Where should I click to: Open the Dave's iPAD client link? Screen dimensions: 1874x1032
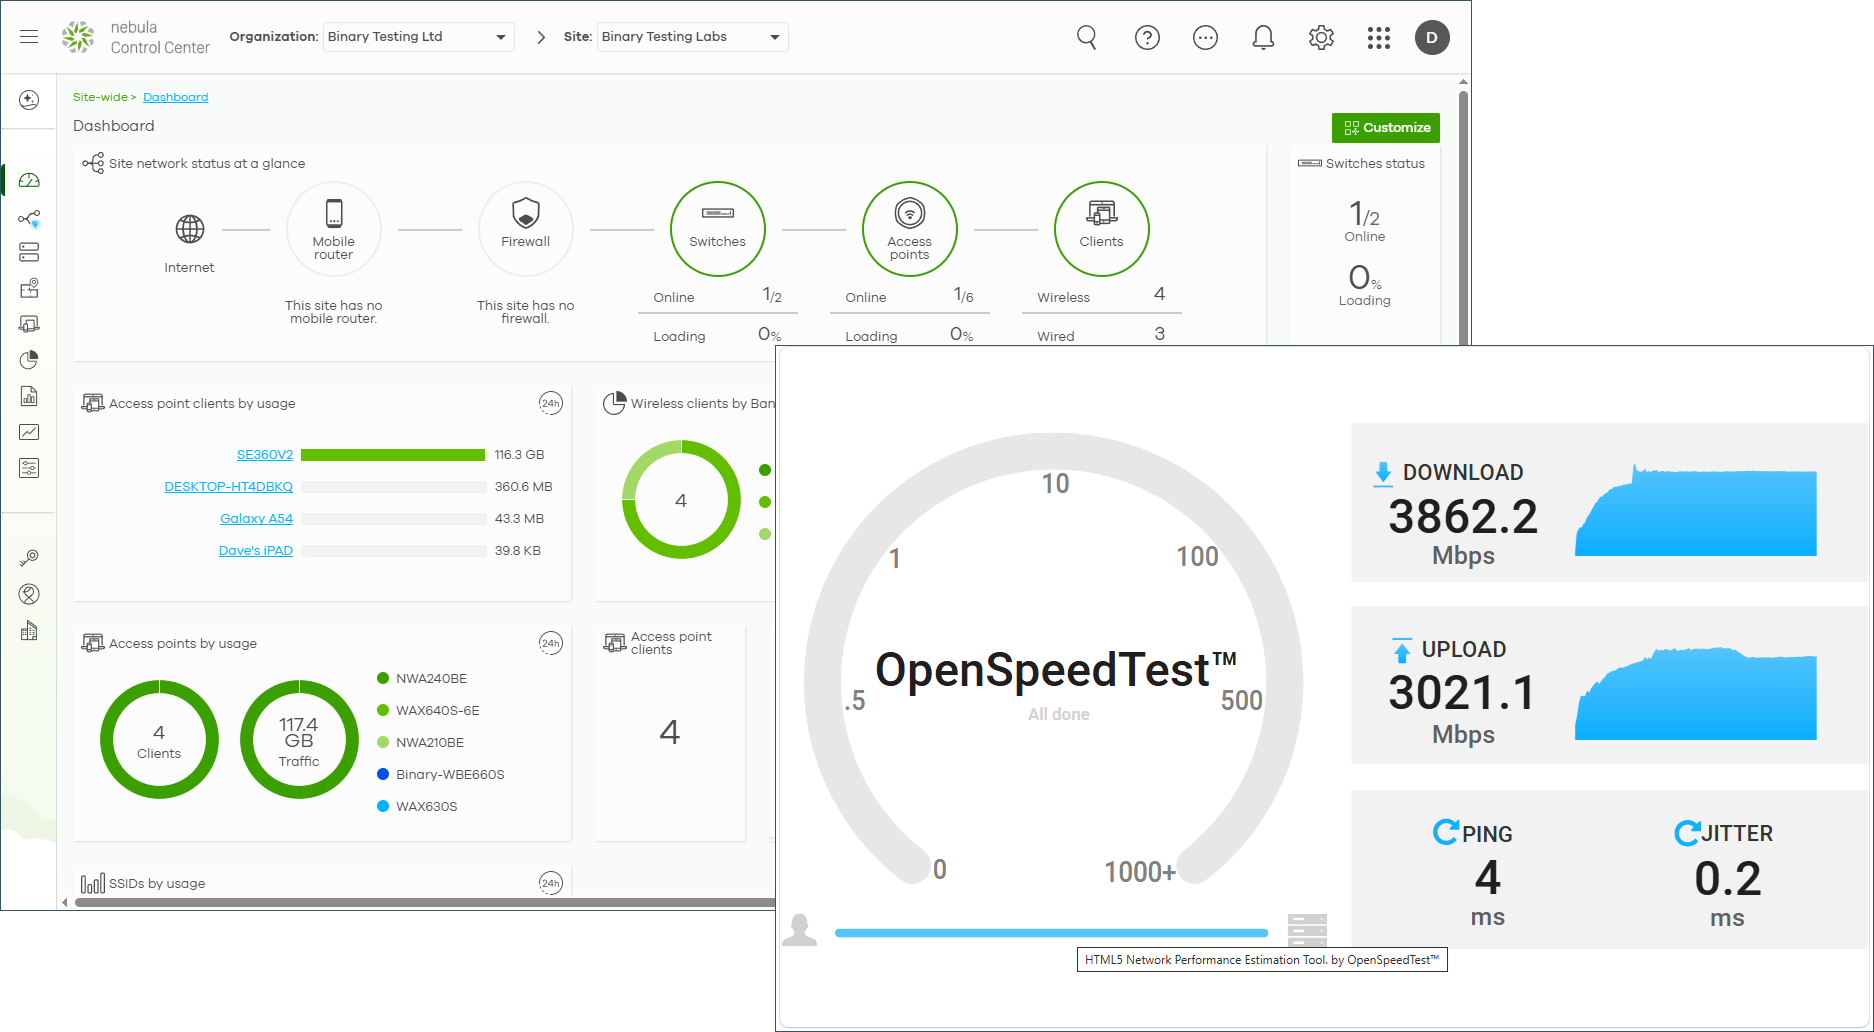[x=256, y=551]
